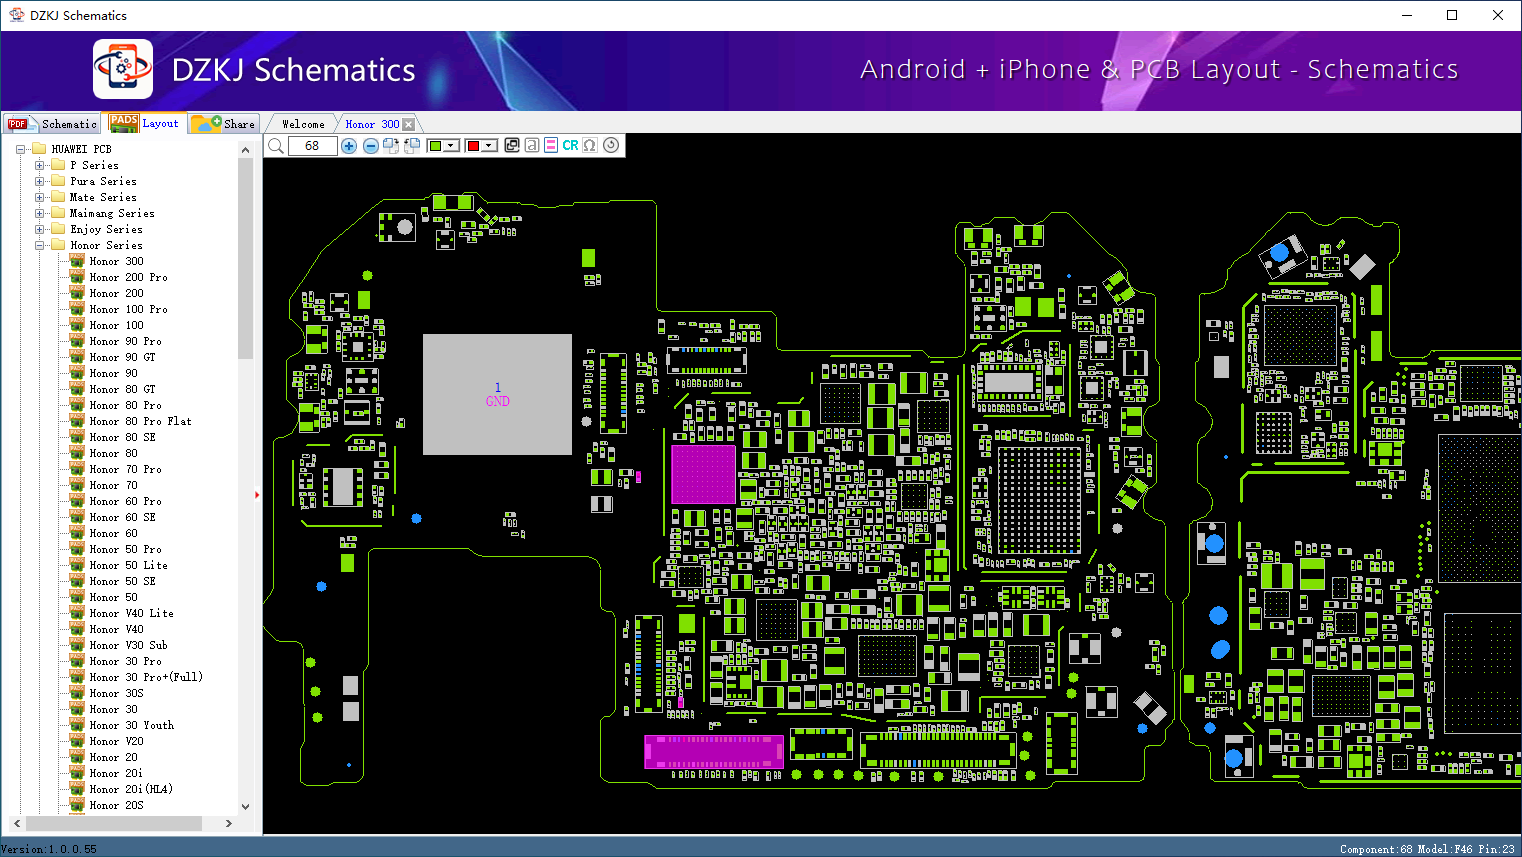This screenshot has height=857, width=1522.
Task: Click the cloud folder Share icon
Action: pos(206,124)
